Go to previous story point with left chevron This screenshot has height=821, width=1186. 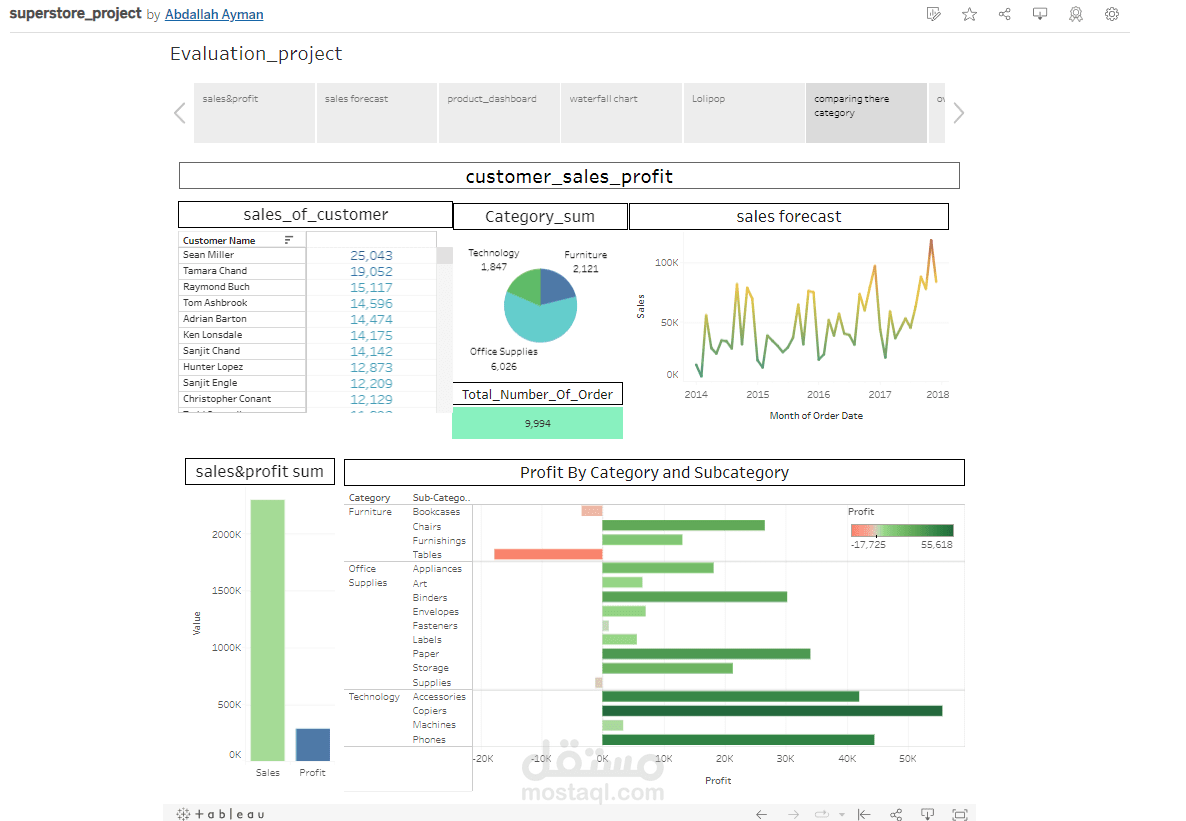[x=180, y=113]
